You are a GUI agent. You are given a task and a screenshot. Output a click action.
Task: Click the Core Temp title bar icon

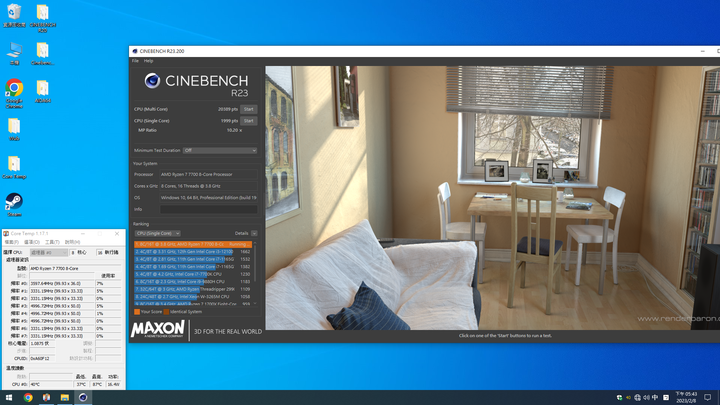click(6, 234)
